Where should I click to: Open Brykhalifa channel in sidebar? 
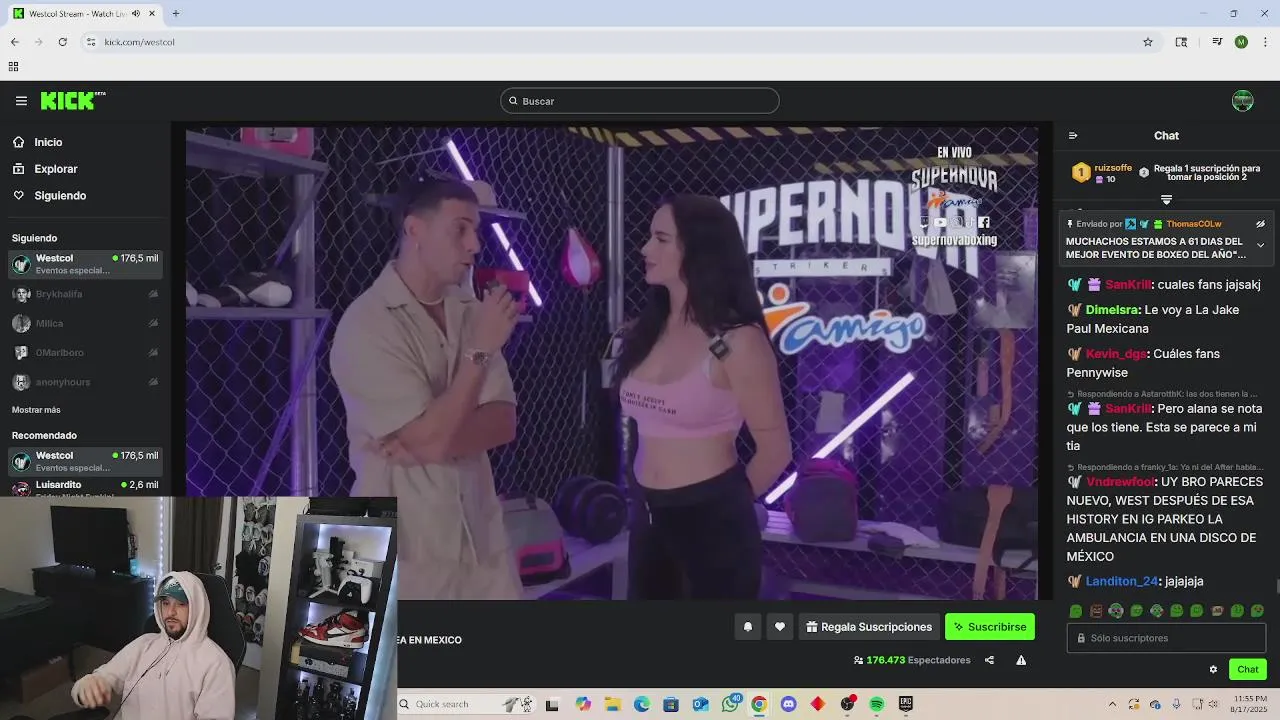(x=85, y=294)
